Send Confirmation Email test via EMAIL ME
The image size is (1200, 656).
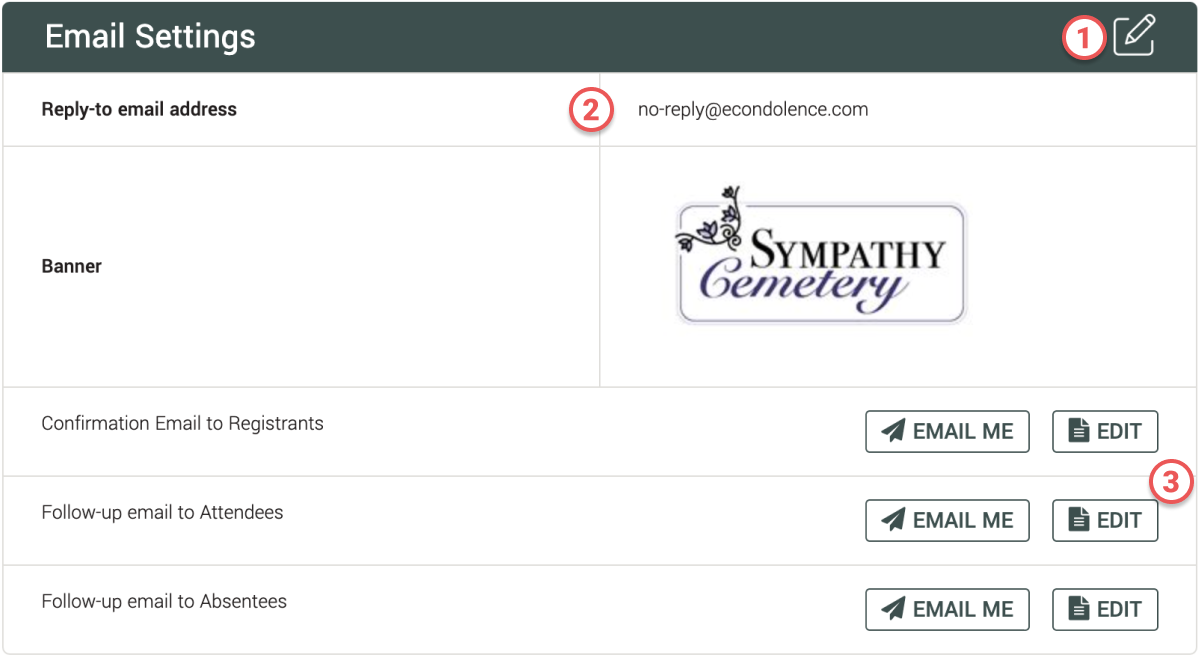pos(947,431)
